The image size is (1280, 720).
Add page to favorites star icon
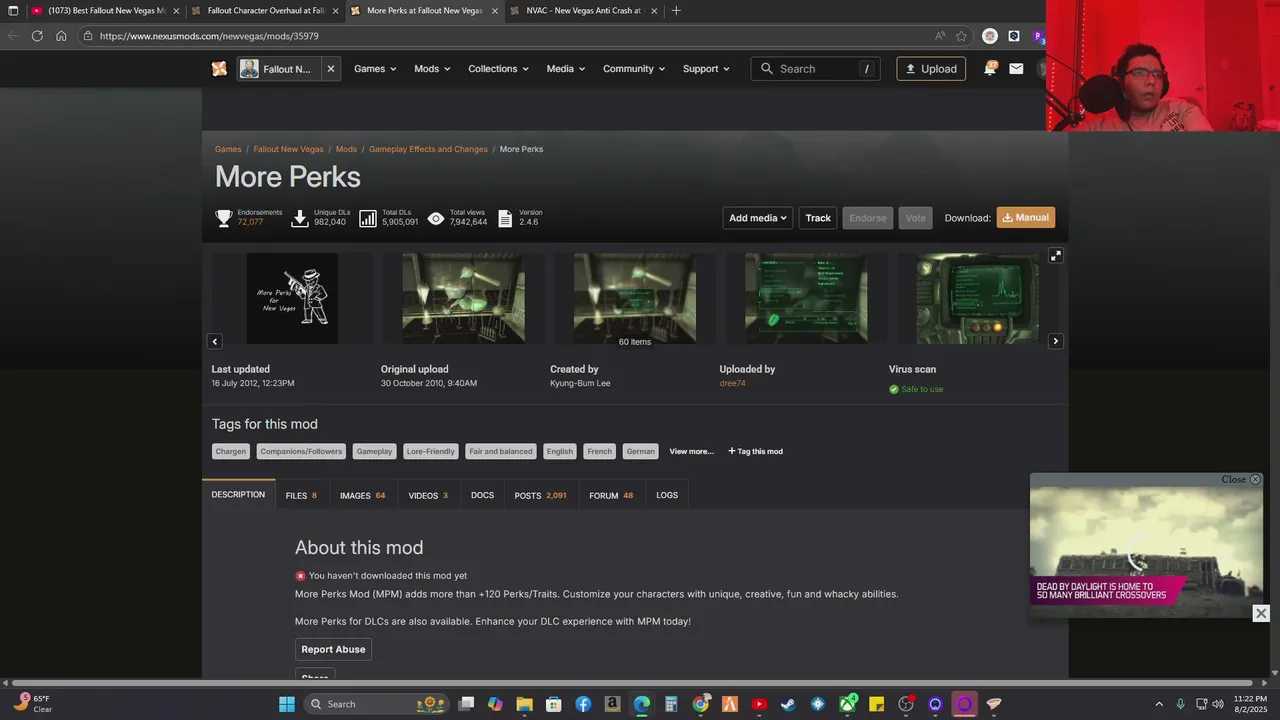961,36
